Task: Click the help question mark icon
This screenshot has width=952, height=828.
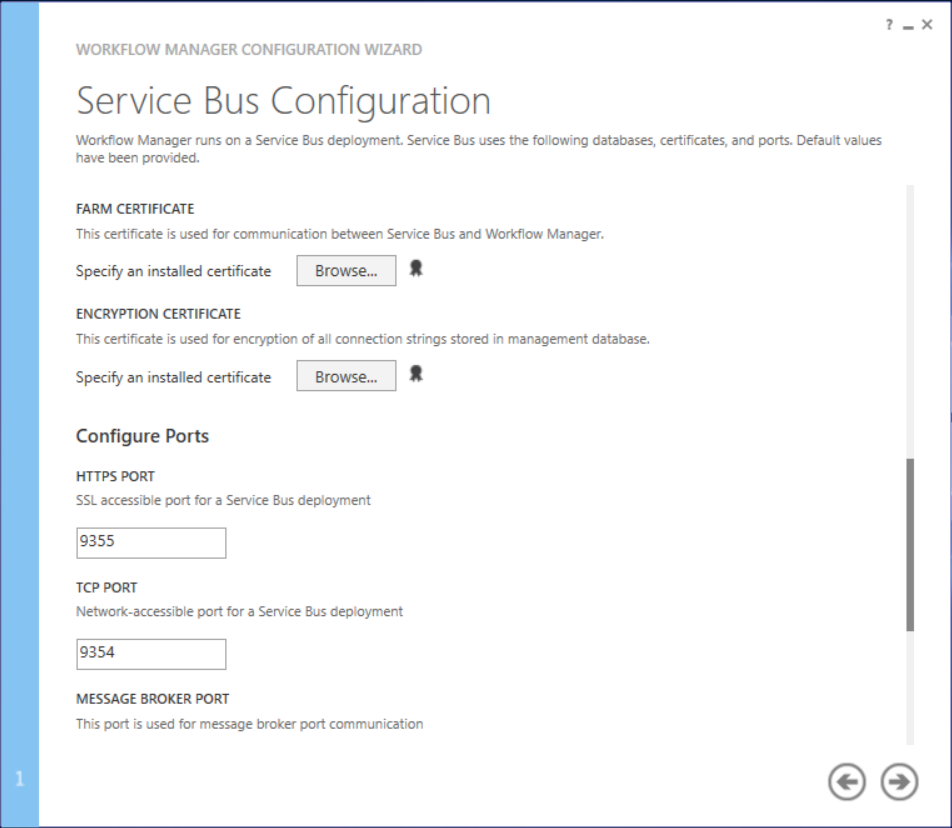Action: point(888,25)
